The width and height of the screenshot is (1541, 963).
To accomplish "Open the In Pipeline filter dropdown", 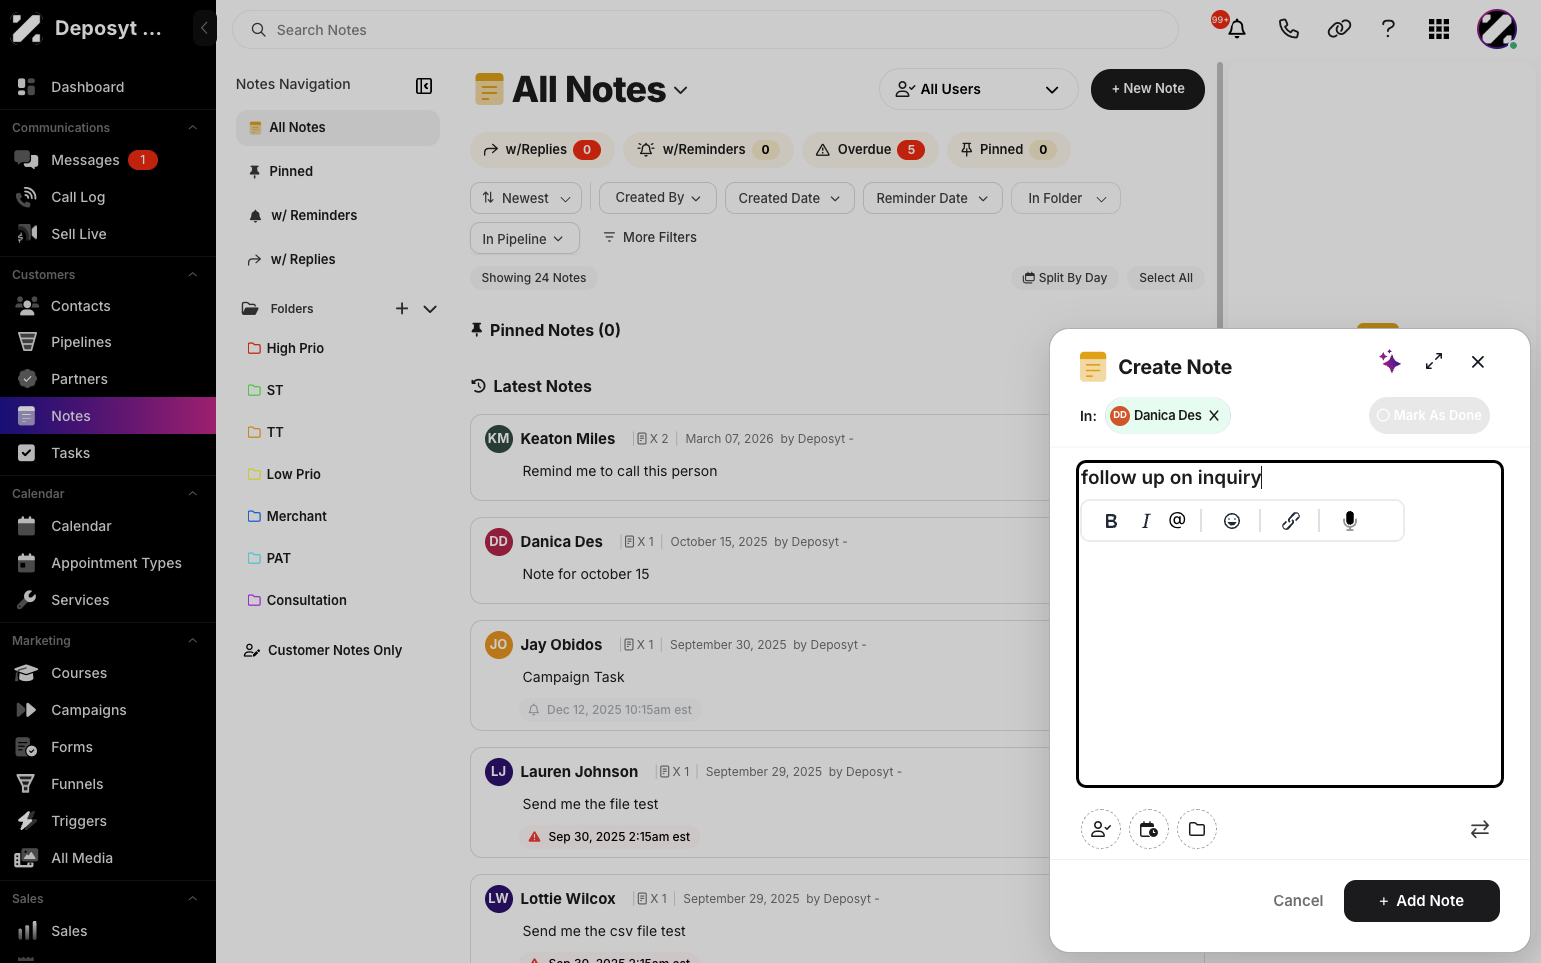I will pos(524,238).
